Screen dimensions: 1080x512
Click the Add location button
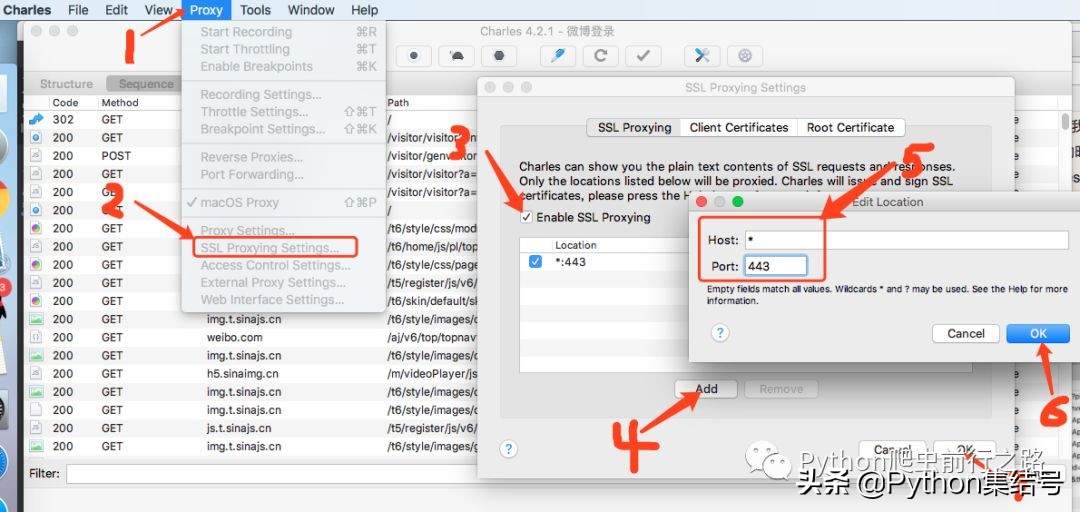[706, 389]
